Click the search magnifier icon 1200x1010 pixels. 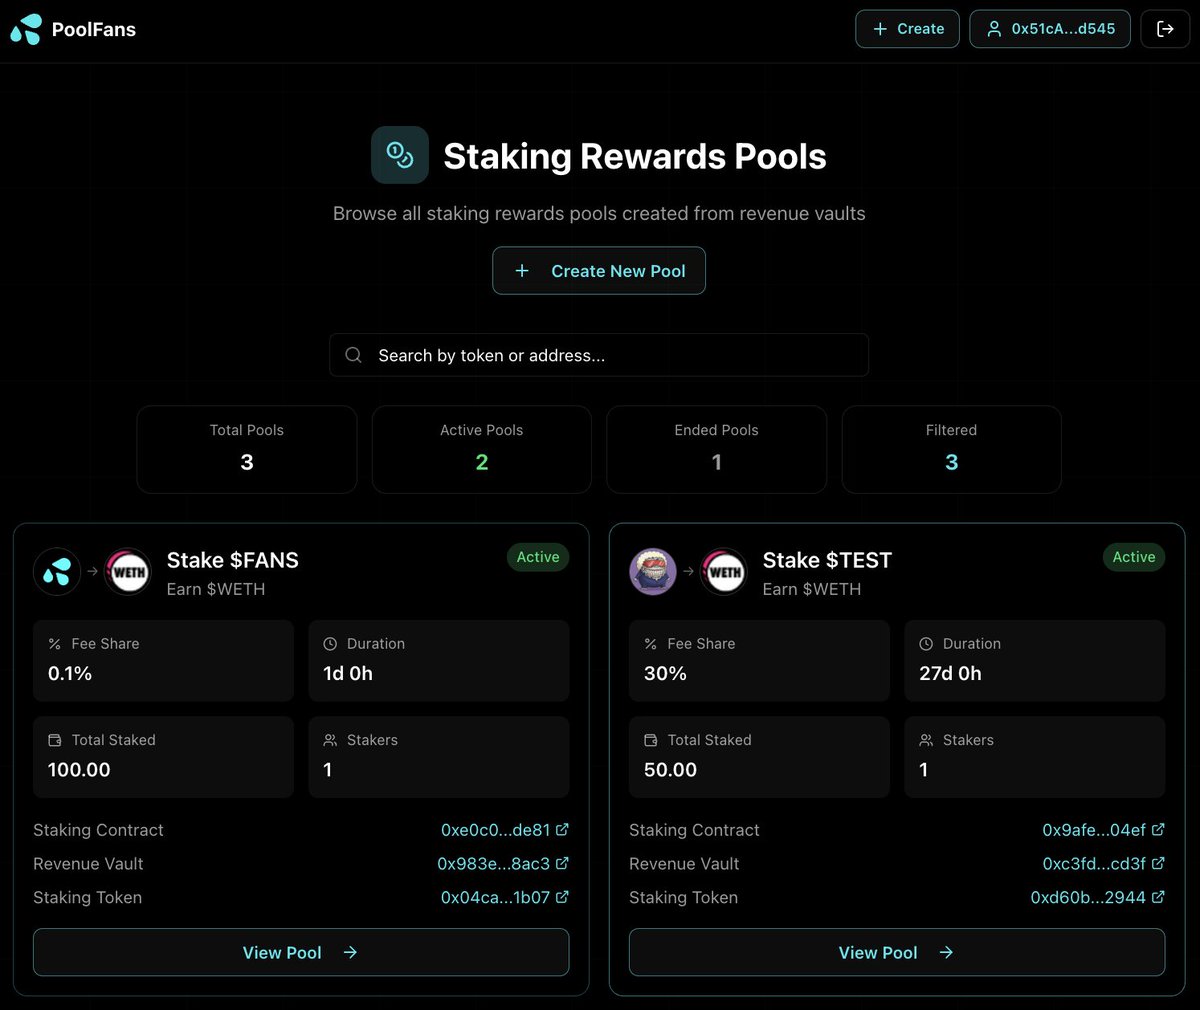tap(353, 355)
